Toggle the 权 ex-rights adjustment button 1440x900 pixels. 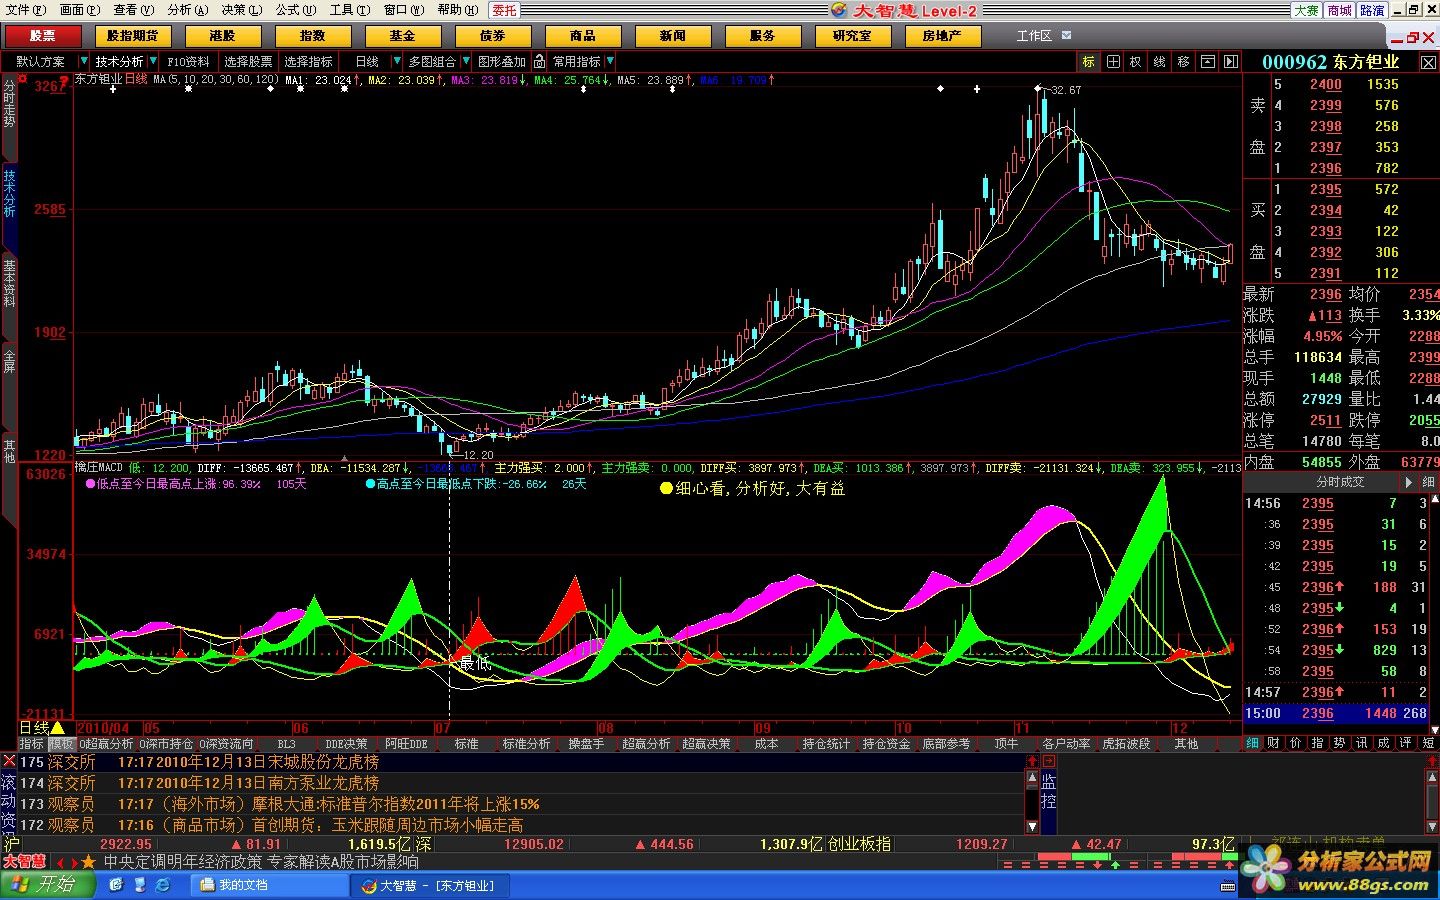coord(1136,62)
